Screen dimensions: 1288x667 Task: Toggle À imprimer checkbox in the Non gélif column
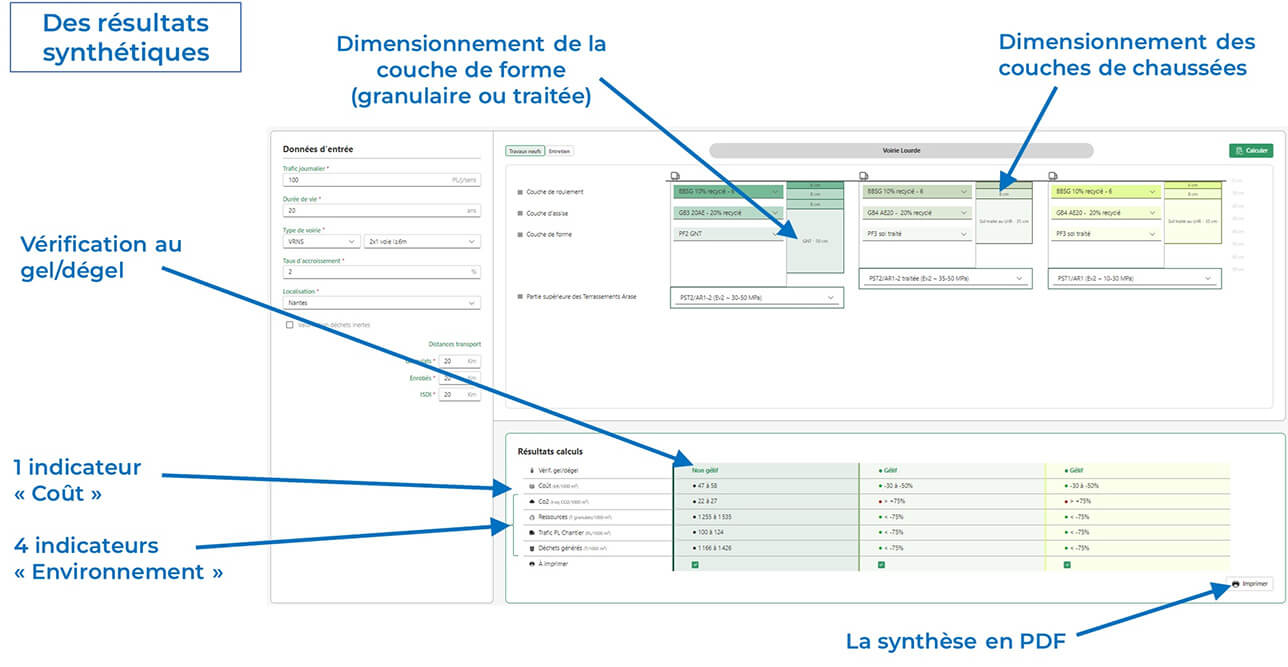(x=695, y=564)
